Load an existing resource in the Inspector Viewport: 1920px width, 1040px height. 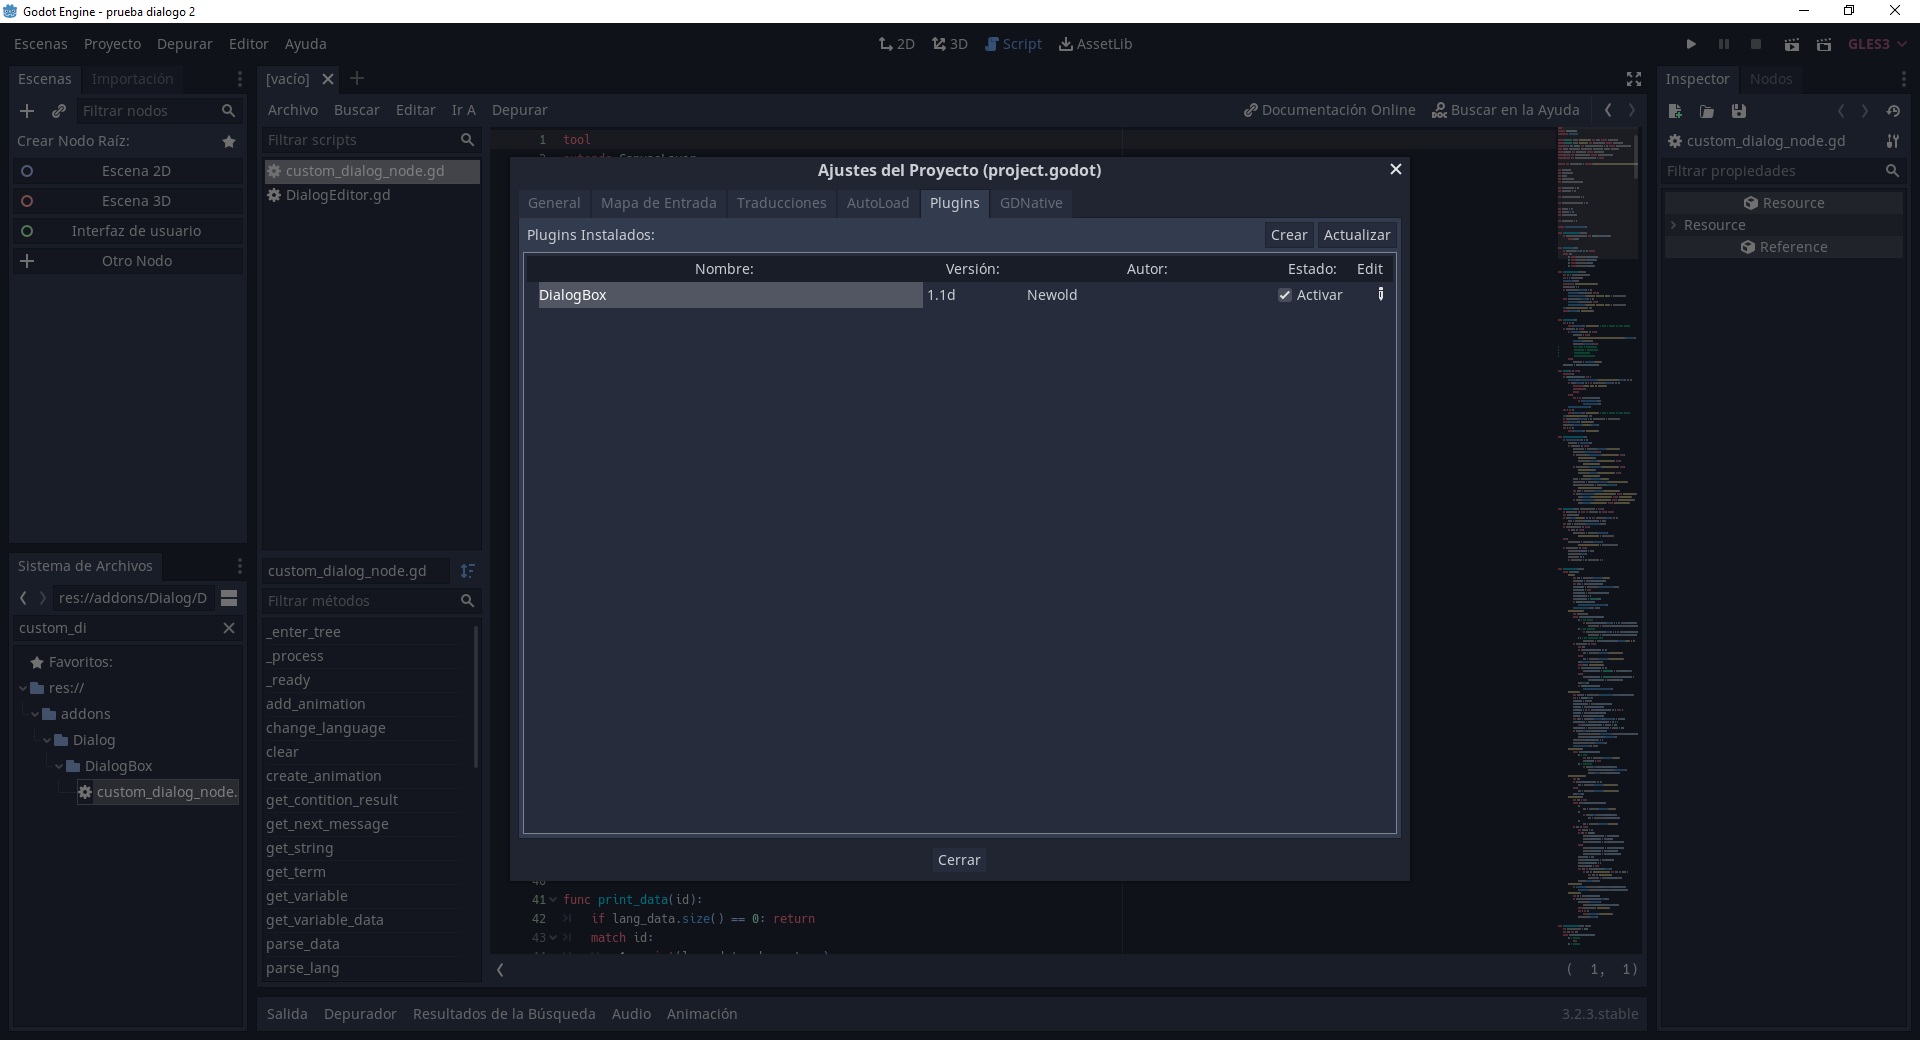[1707, 111]
